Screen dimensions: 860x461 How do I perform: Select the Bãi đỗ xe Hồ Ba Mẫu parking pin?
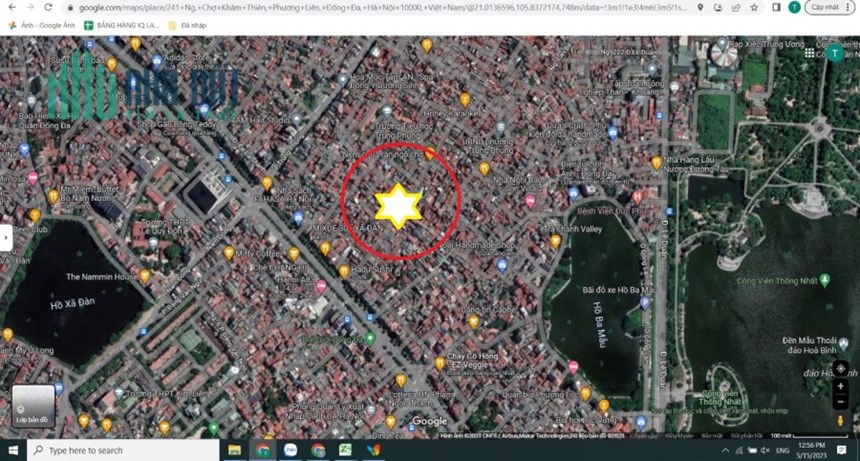pos(645,302)
